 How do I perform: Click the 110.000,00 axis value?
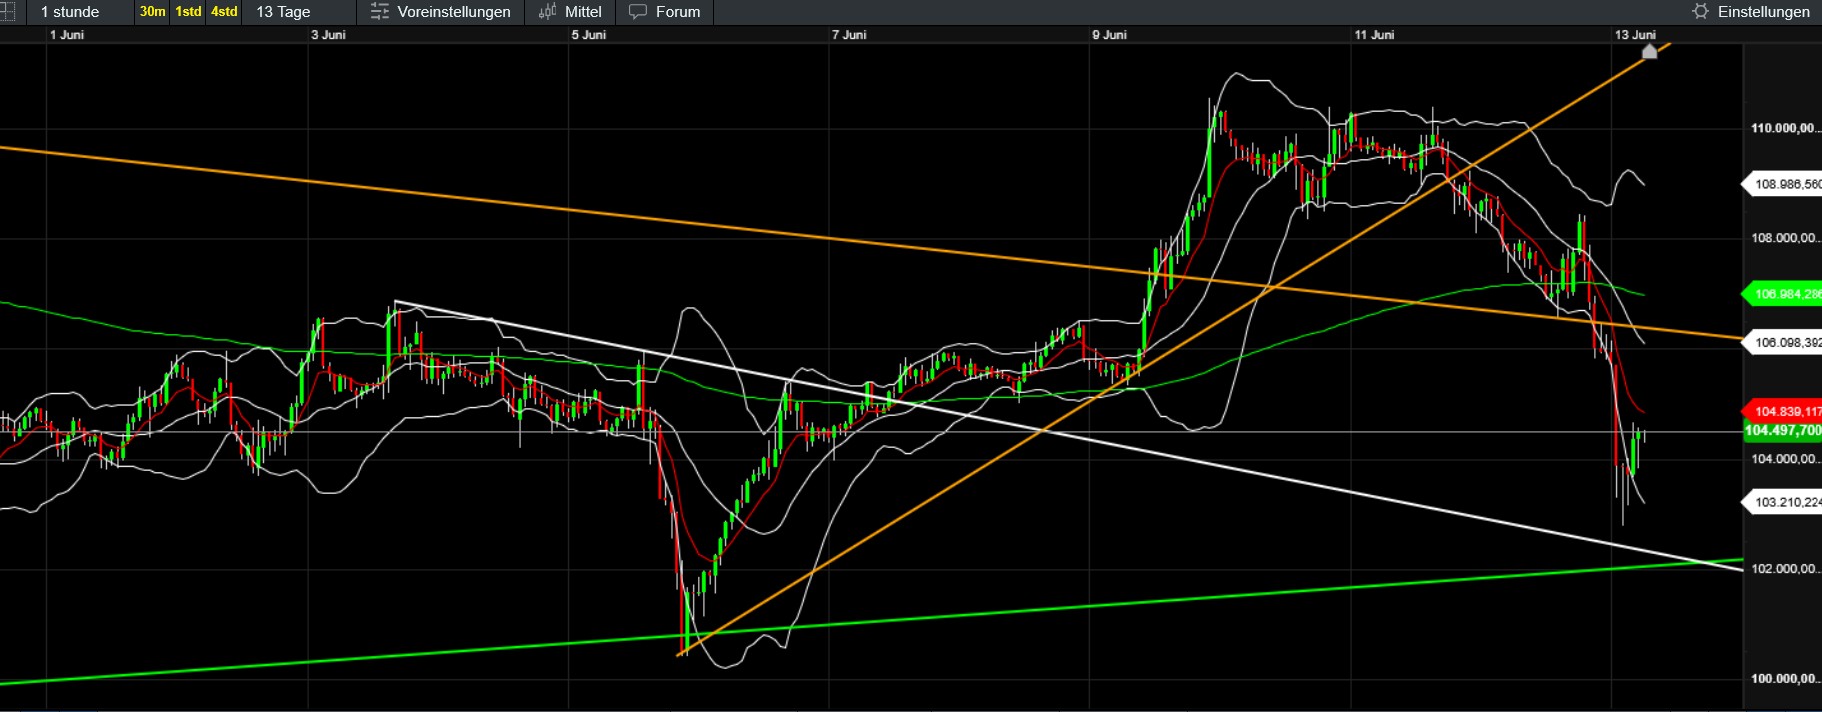click(x=1785, y=128)
